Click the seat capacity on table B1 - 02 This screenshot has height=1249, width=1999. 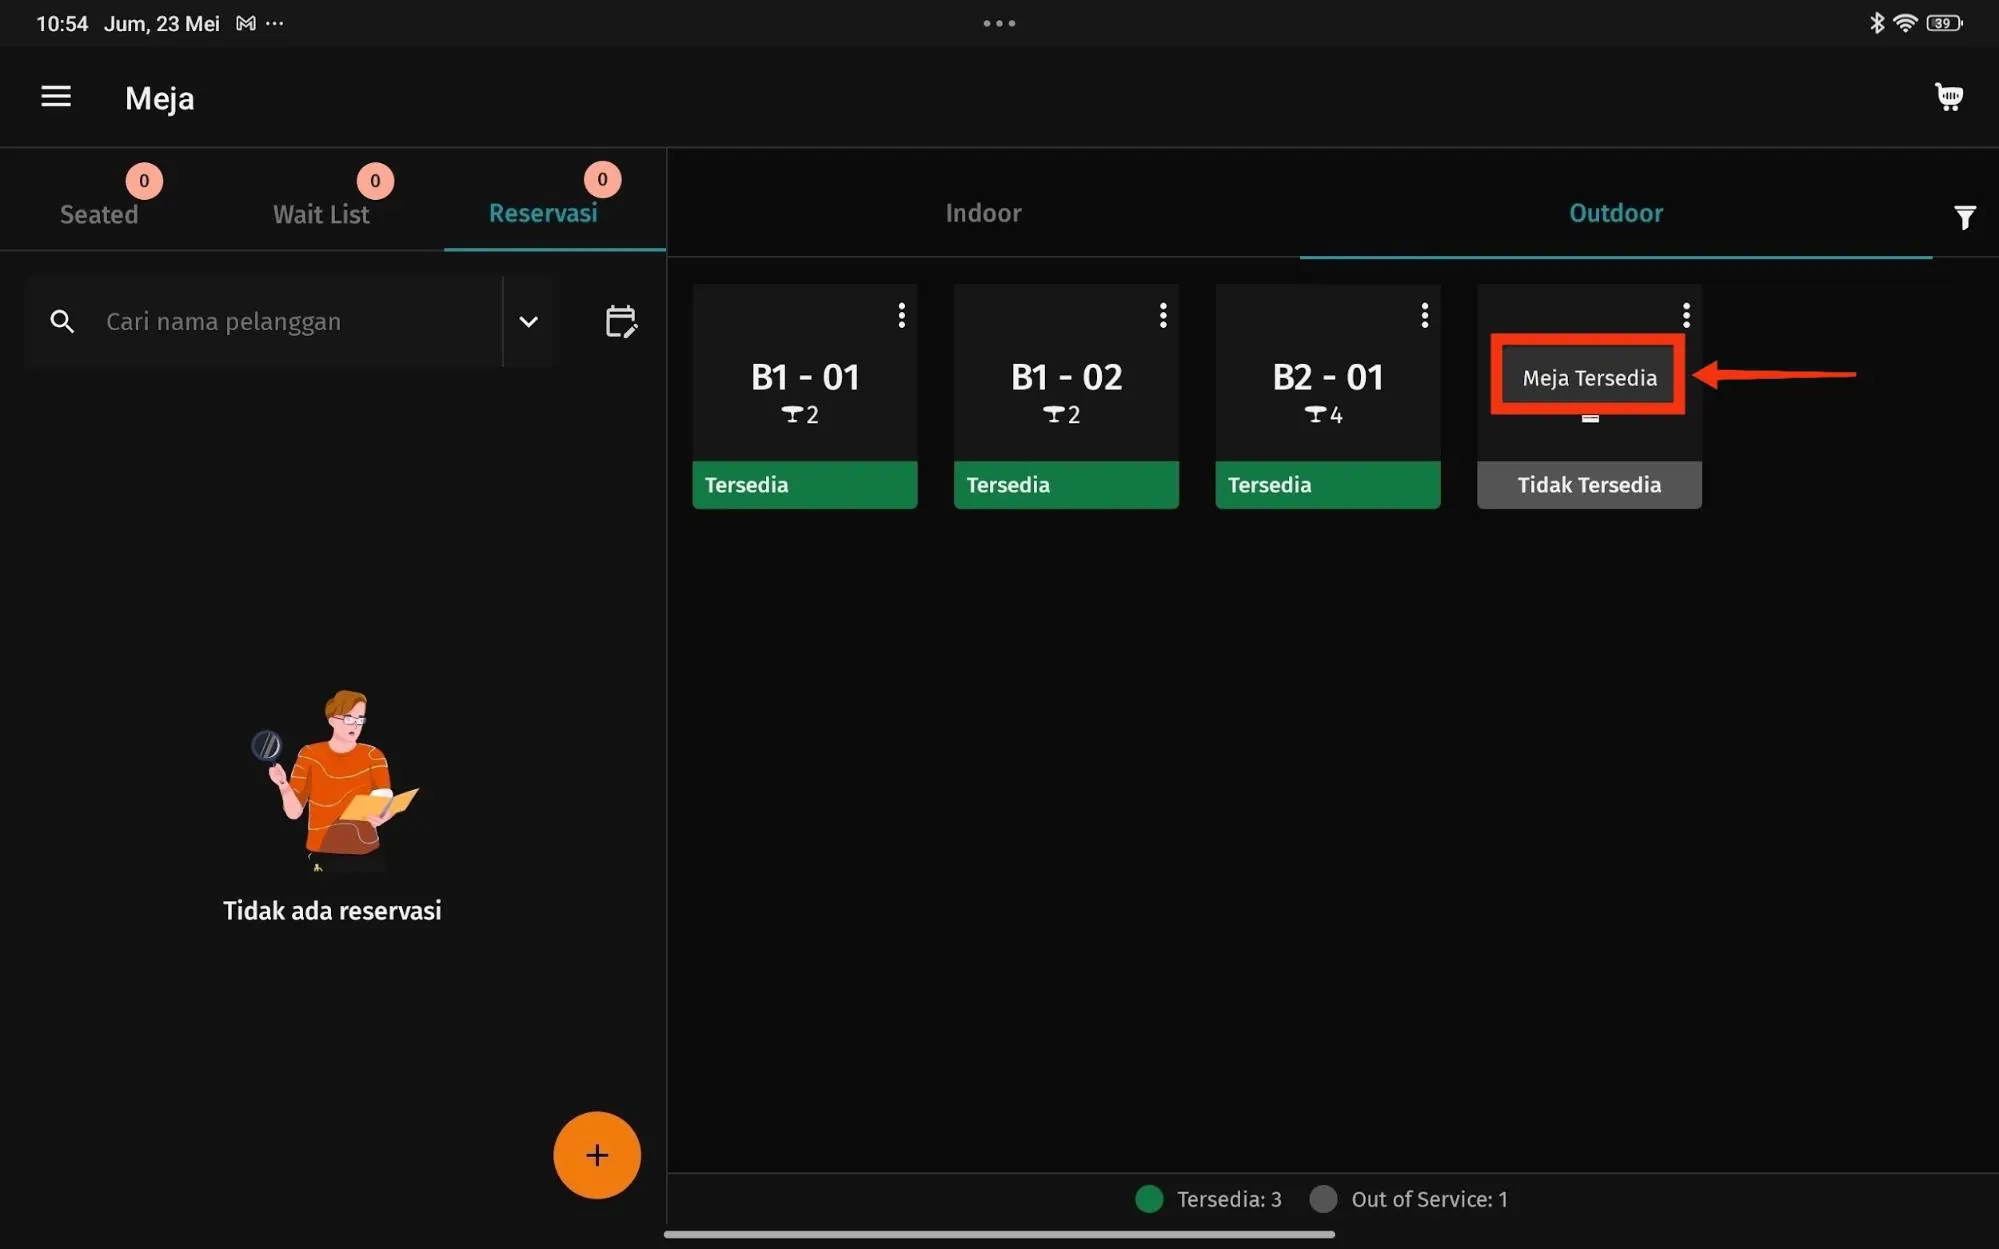pyautogui.click(x=1061, y=414)
